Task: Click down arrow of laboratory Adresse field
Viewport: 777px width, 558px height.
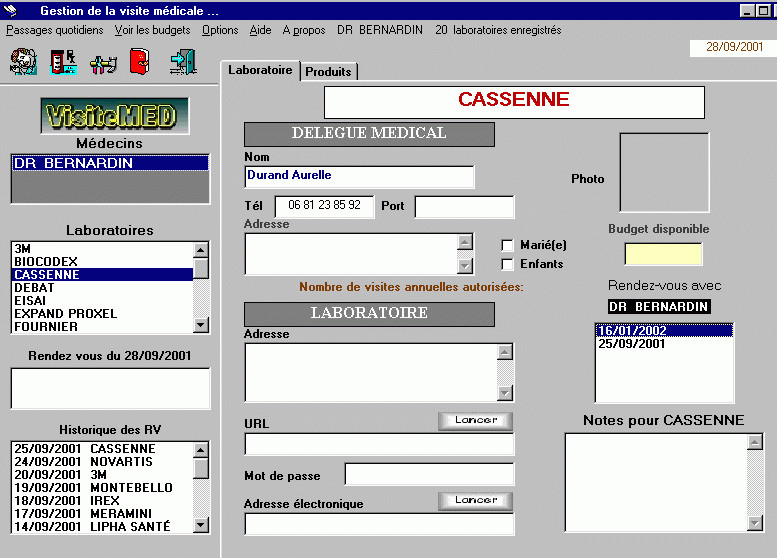Action: (505, 393)
